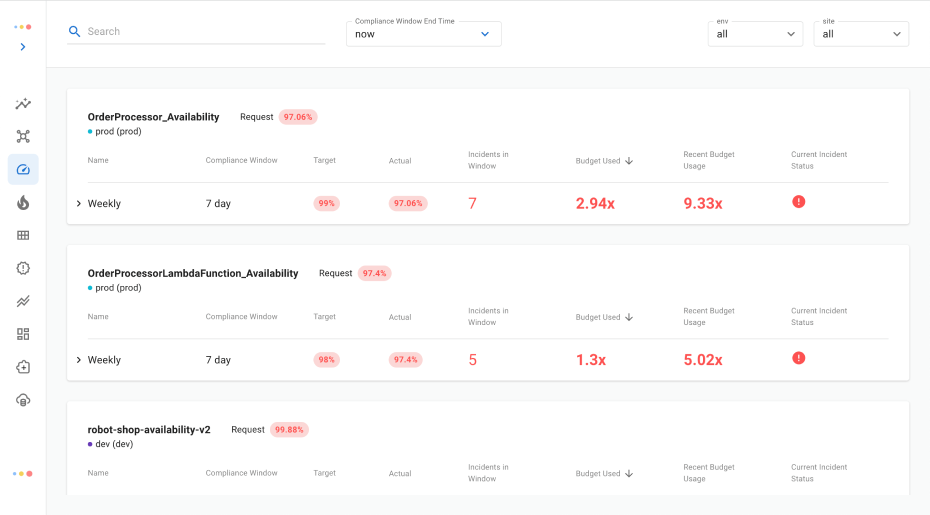Open the Compliance Window End Time dropdown

[423, 34]
